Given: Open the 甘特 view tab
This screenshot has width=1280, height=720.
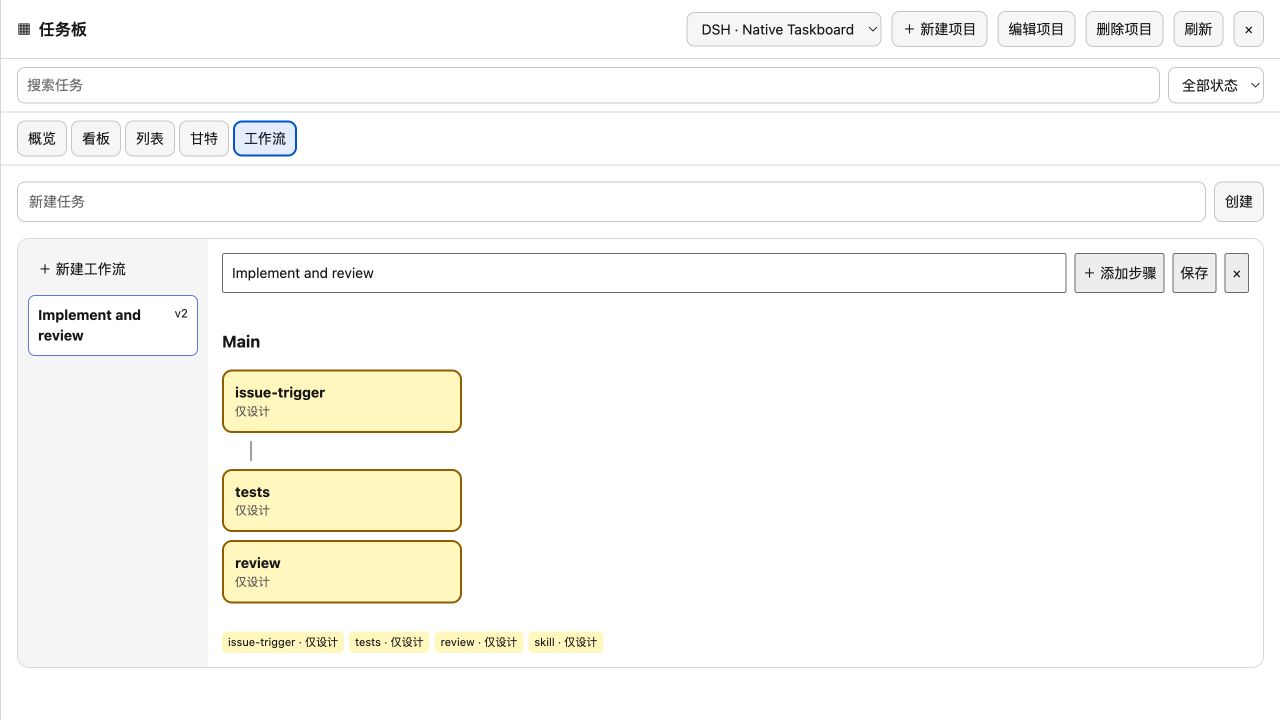Looking at the screenshot, I should pyautogui.click(x=204, y=138).
